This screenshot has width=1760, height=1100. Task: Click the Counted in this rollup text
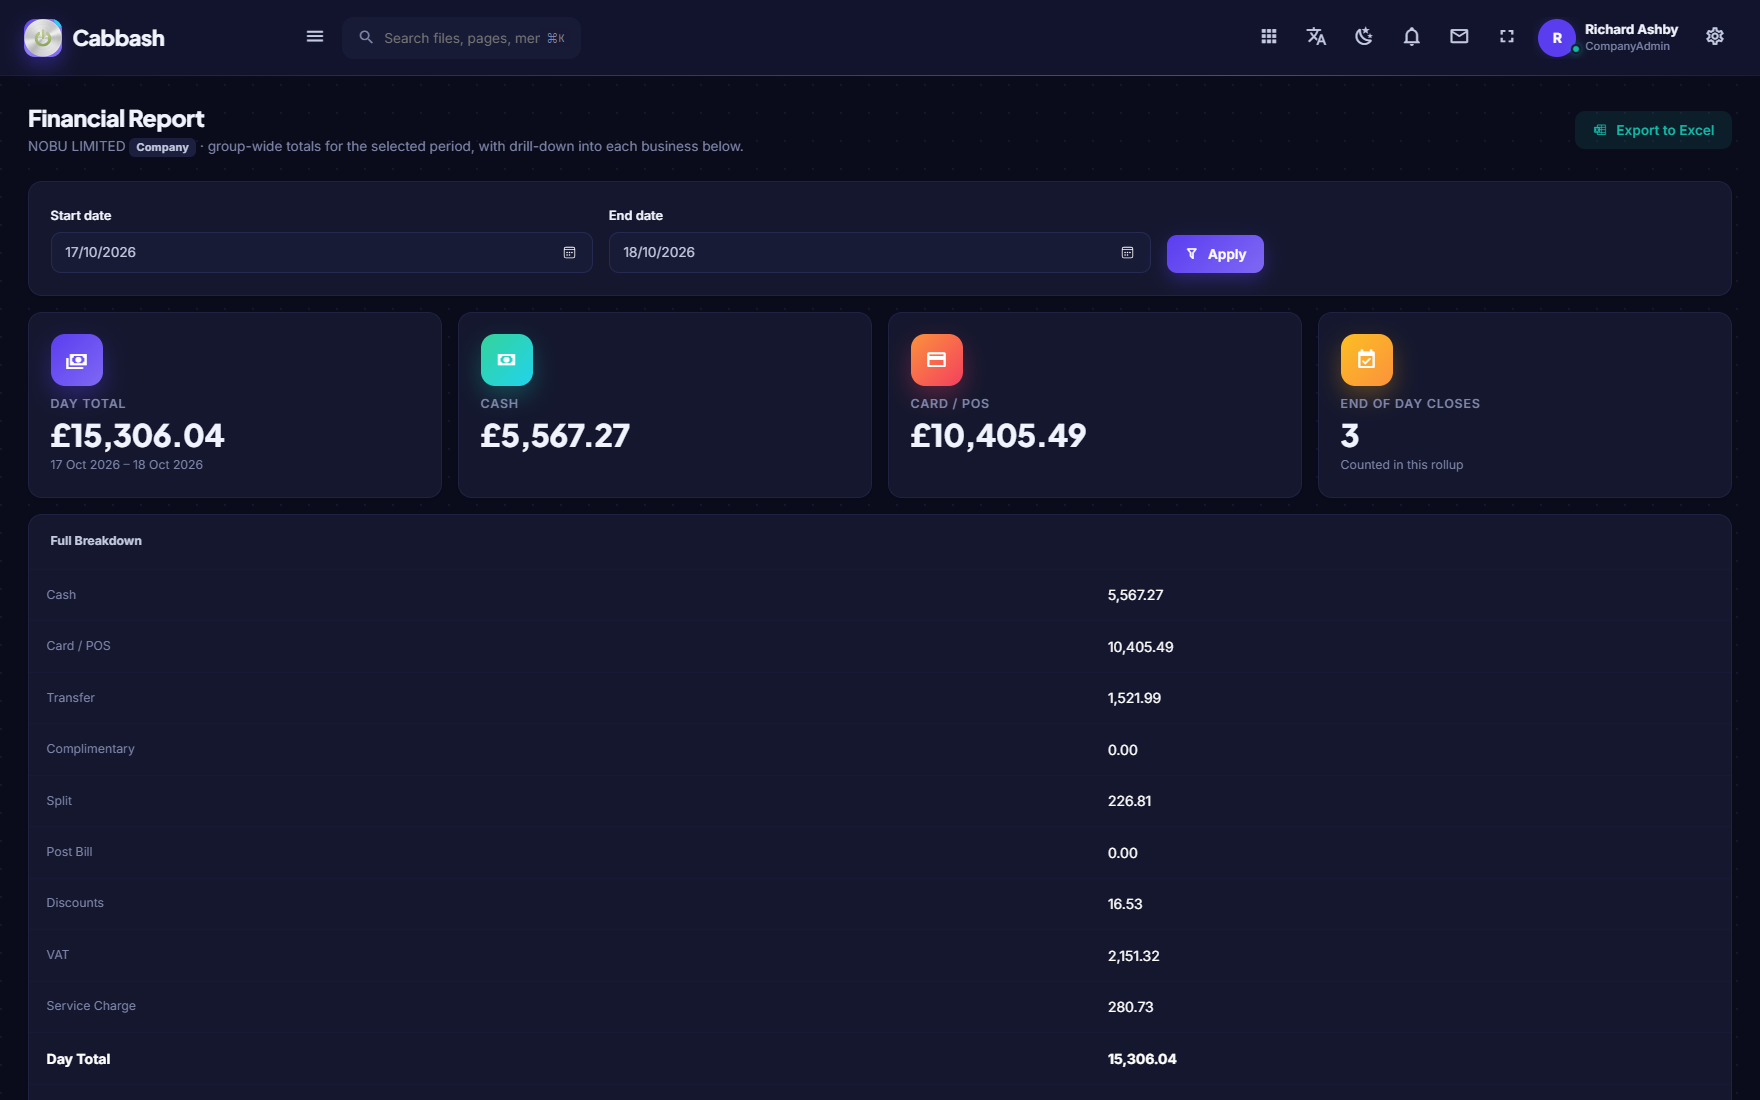[1401, 465]
